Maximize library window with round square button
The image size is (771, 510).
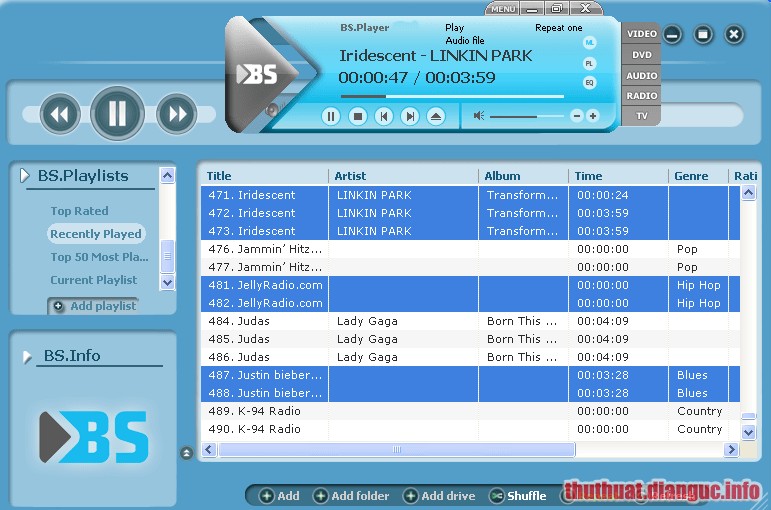click(703, 34)
